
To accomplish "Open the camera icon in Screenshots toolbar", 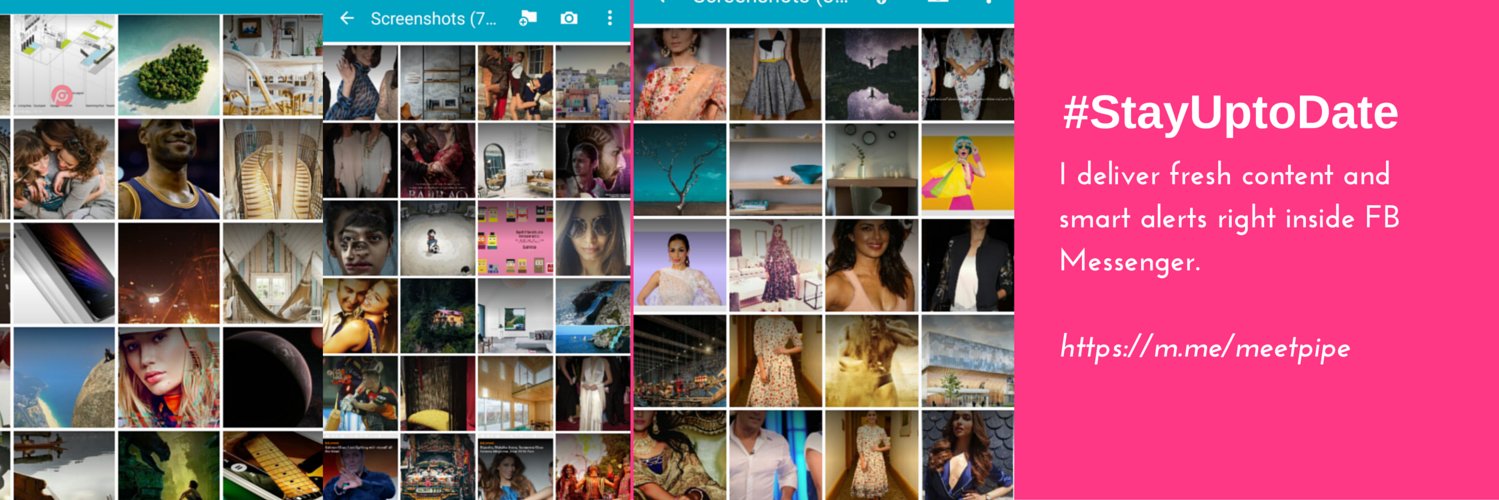I will [x=569, y=18].
